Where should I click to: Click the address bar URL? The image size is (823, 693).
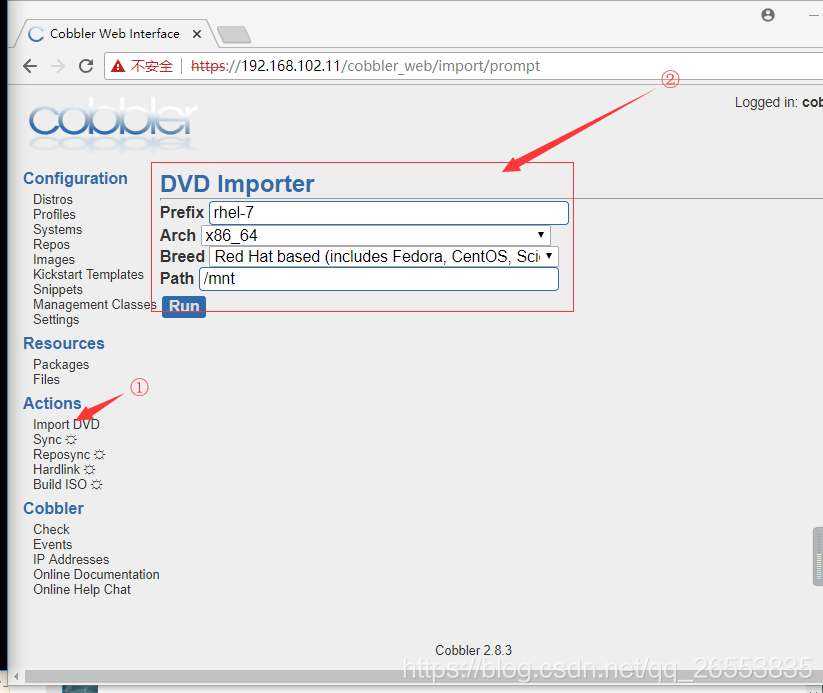365,66
